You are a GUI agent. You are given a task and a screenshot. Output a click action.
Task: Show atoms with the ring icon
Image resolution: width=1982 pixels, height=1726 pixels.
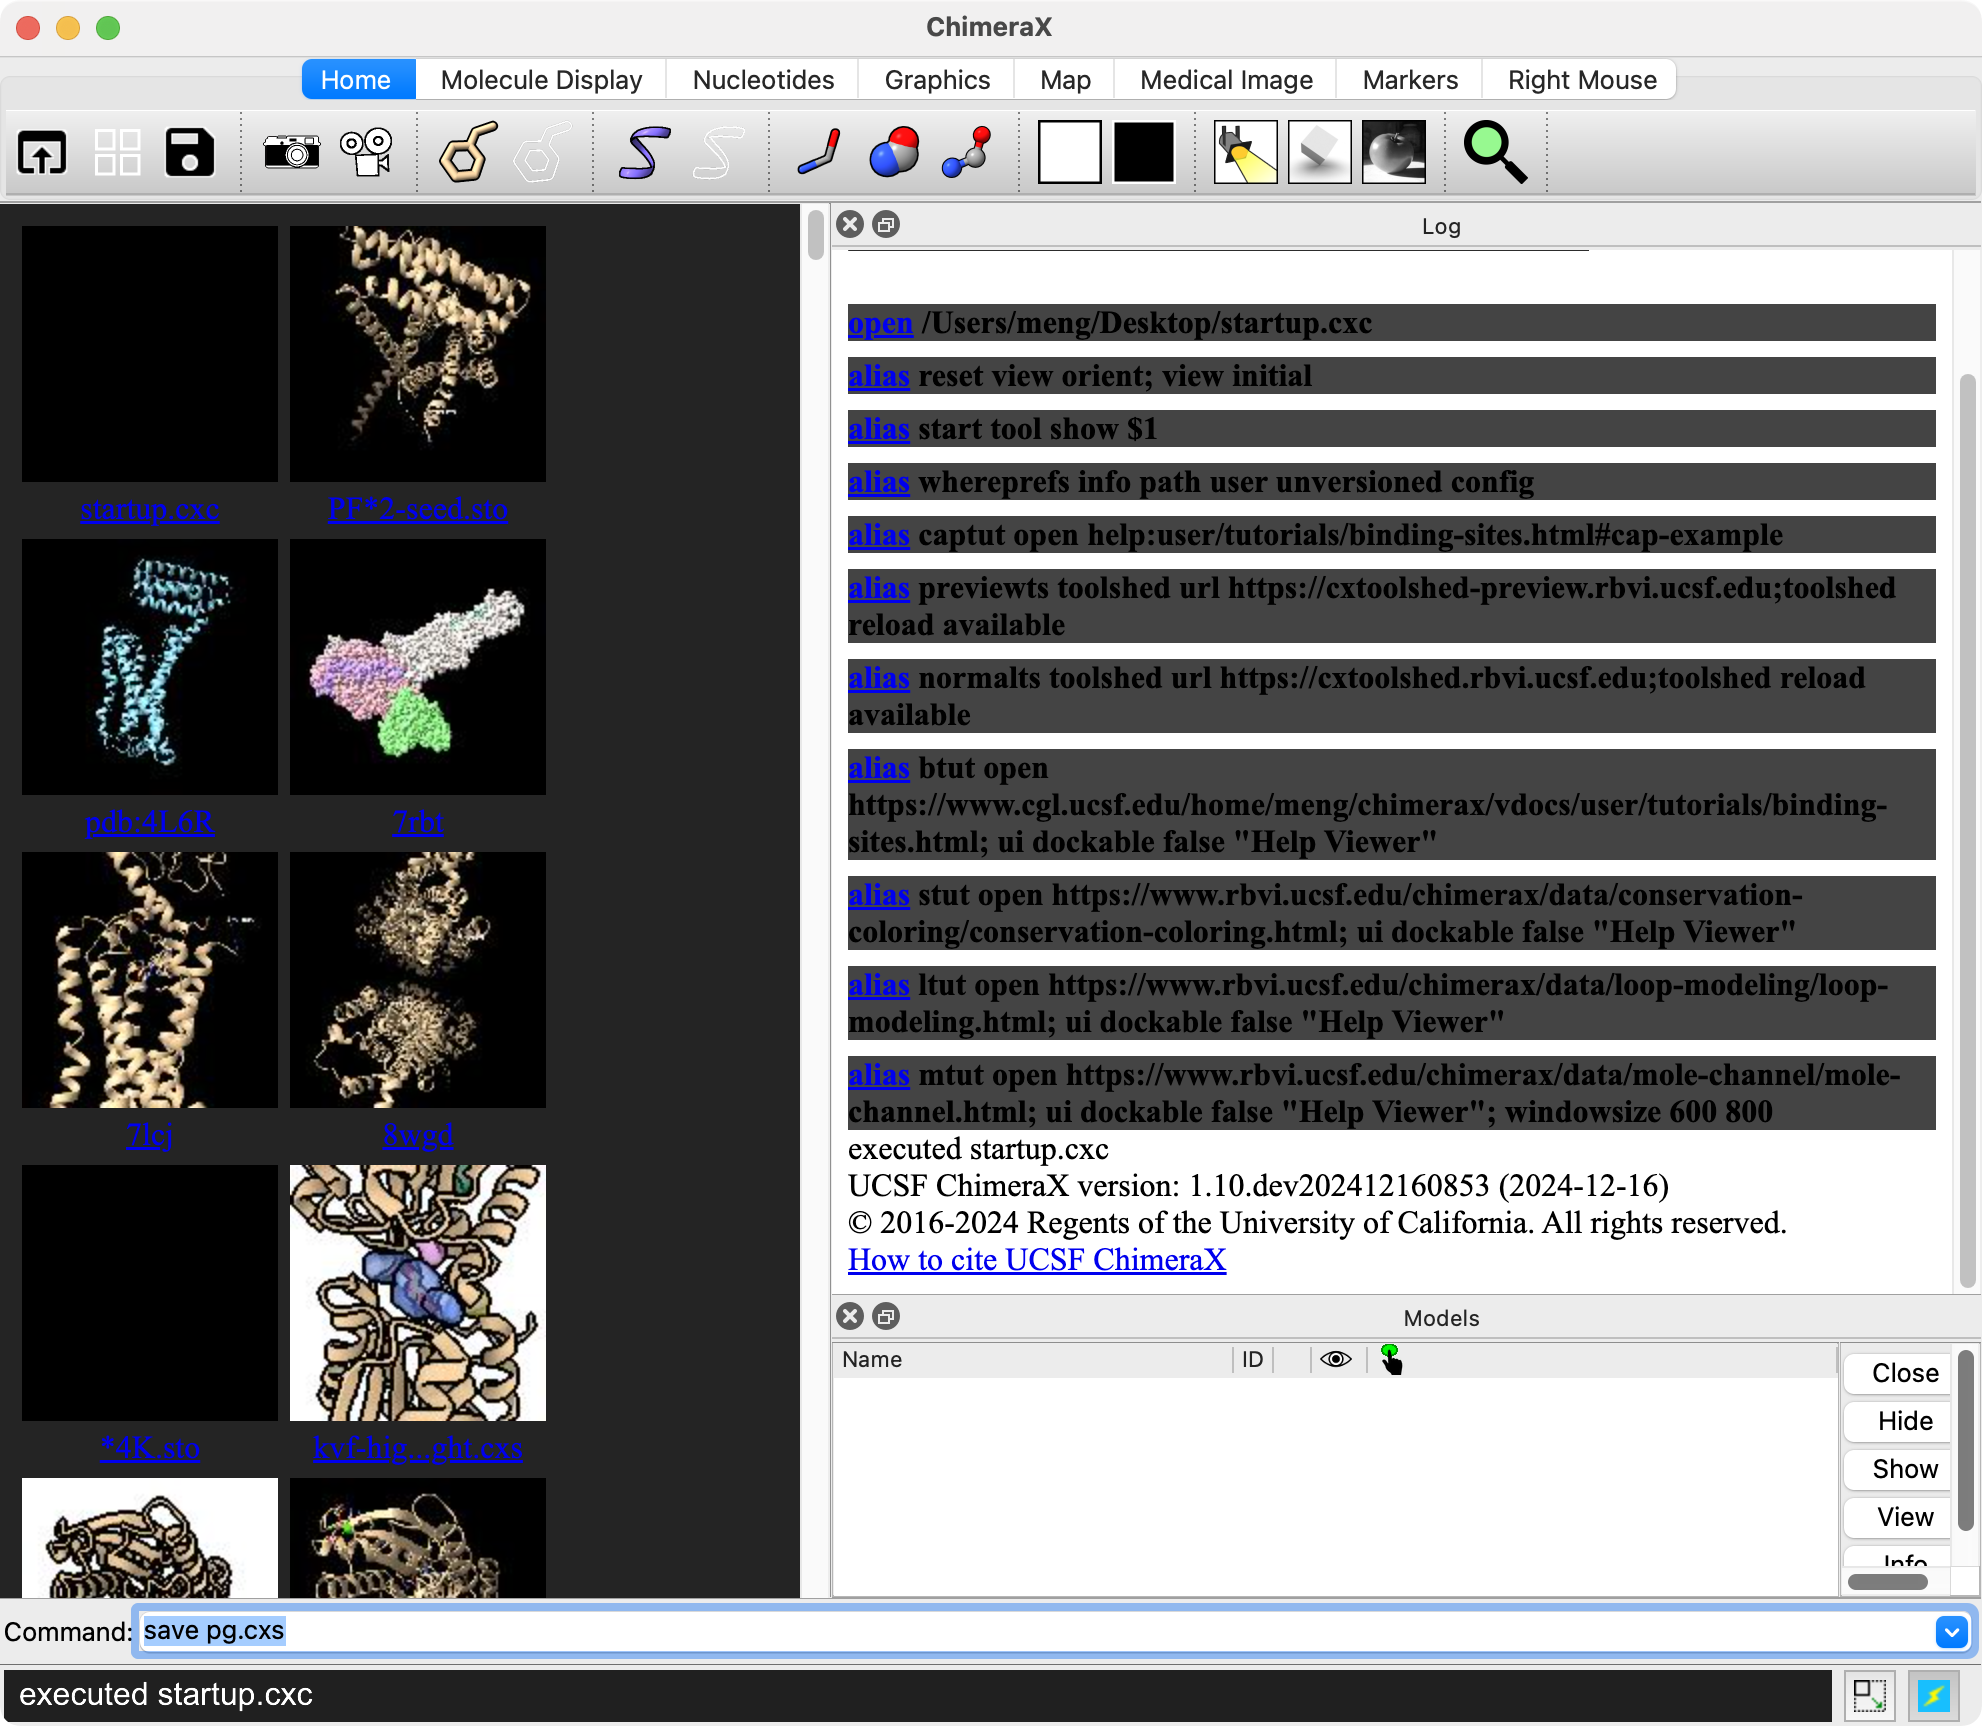[x=468, y=153]
